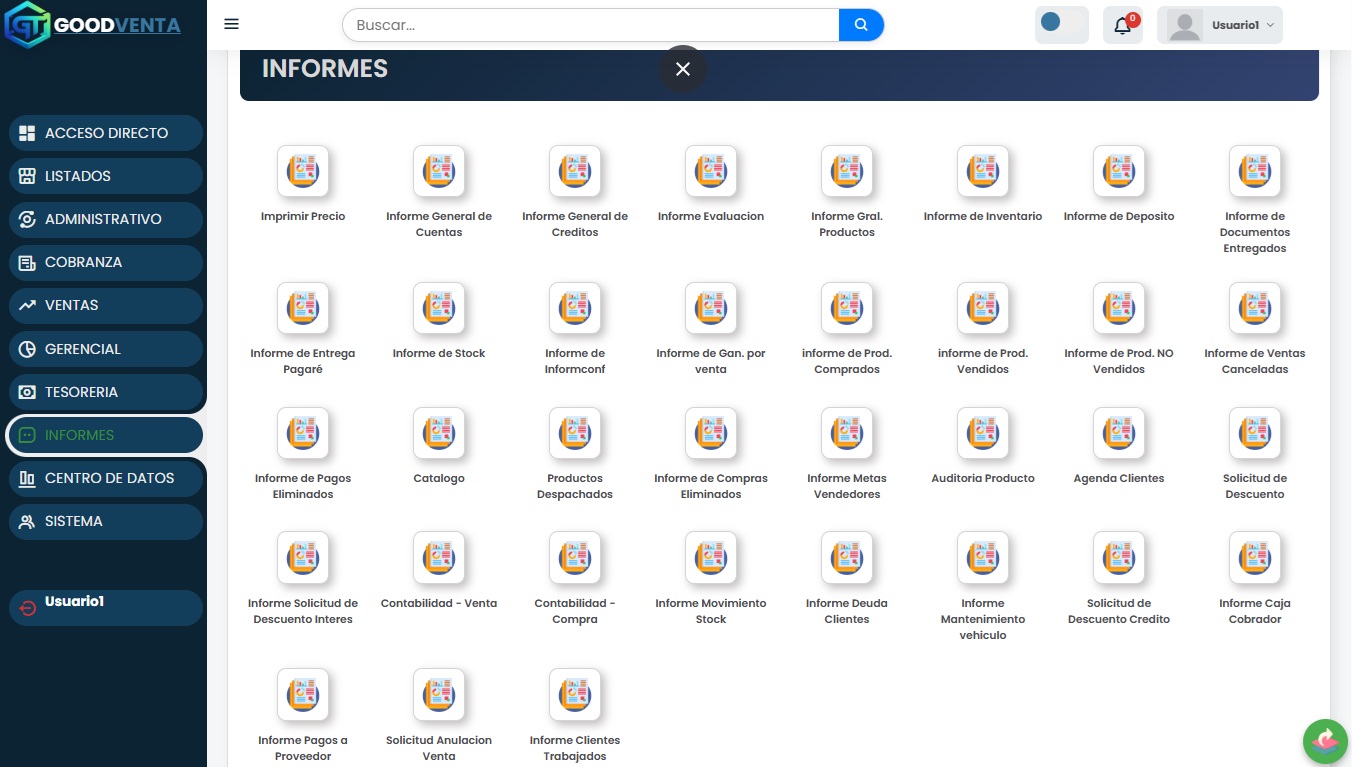The width and height of the screenshot is (1352, 767).
Task: Open TESORERIA sidebar menu
Action: [106, 392]
